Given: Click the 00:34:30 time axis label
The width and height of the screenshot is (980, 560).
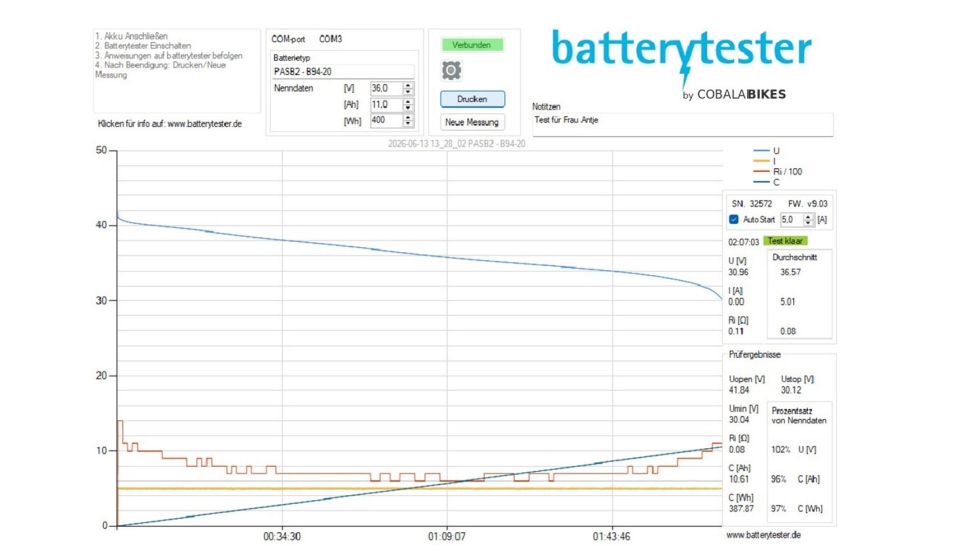Looking at the screenshot, I should click(282, 536).
